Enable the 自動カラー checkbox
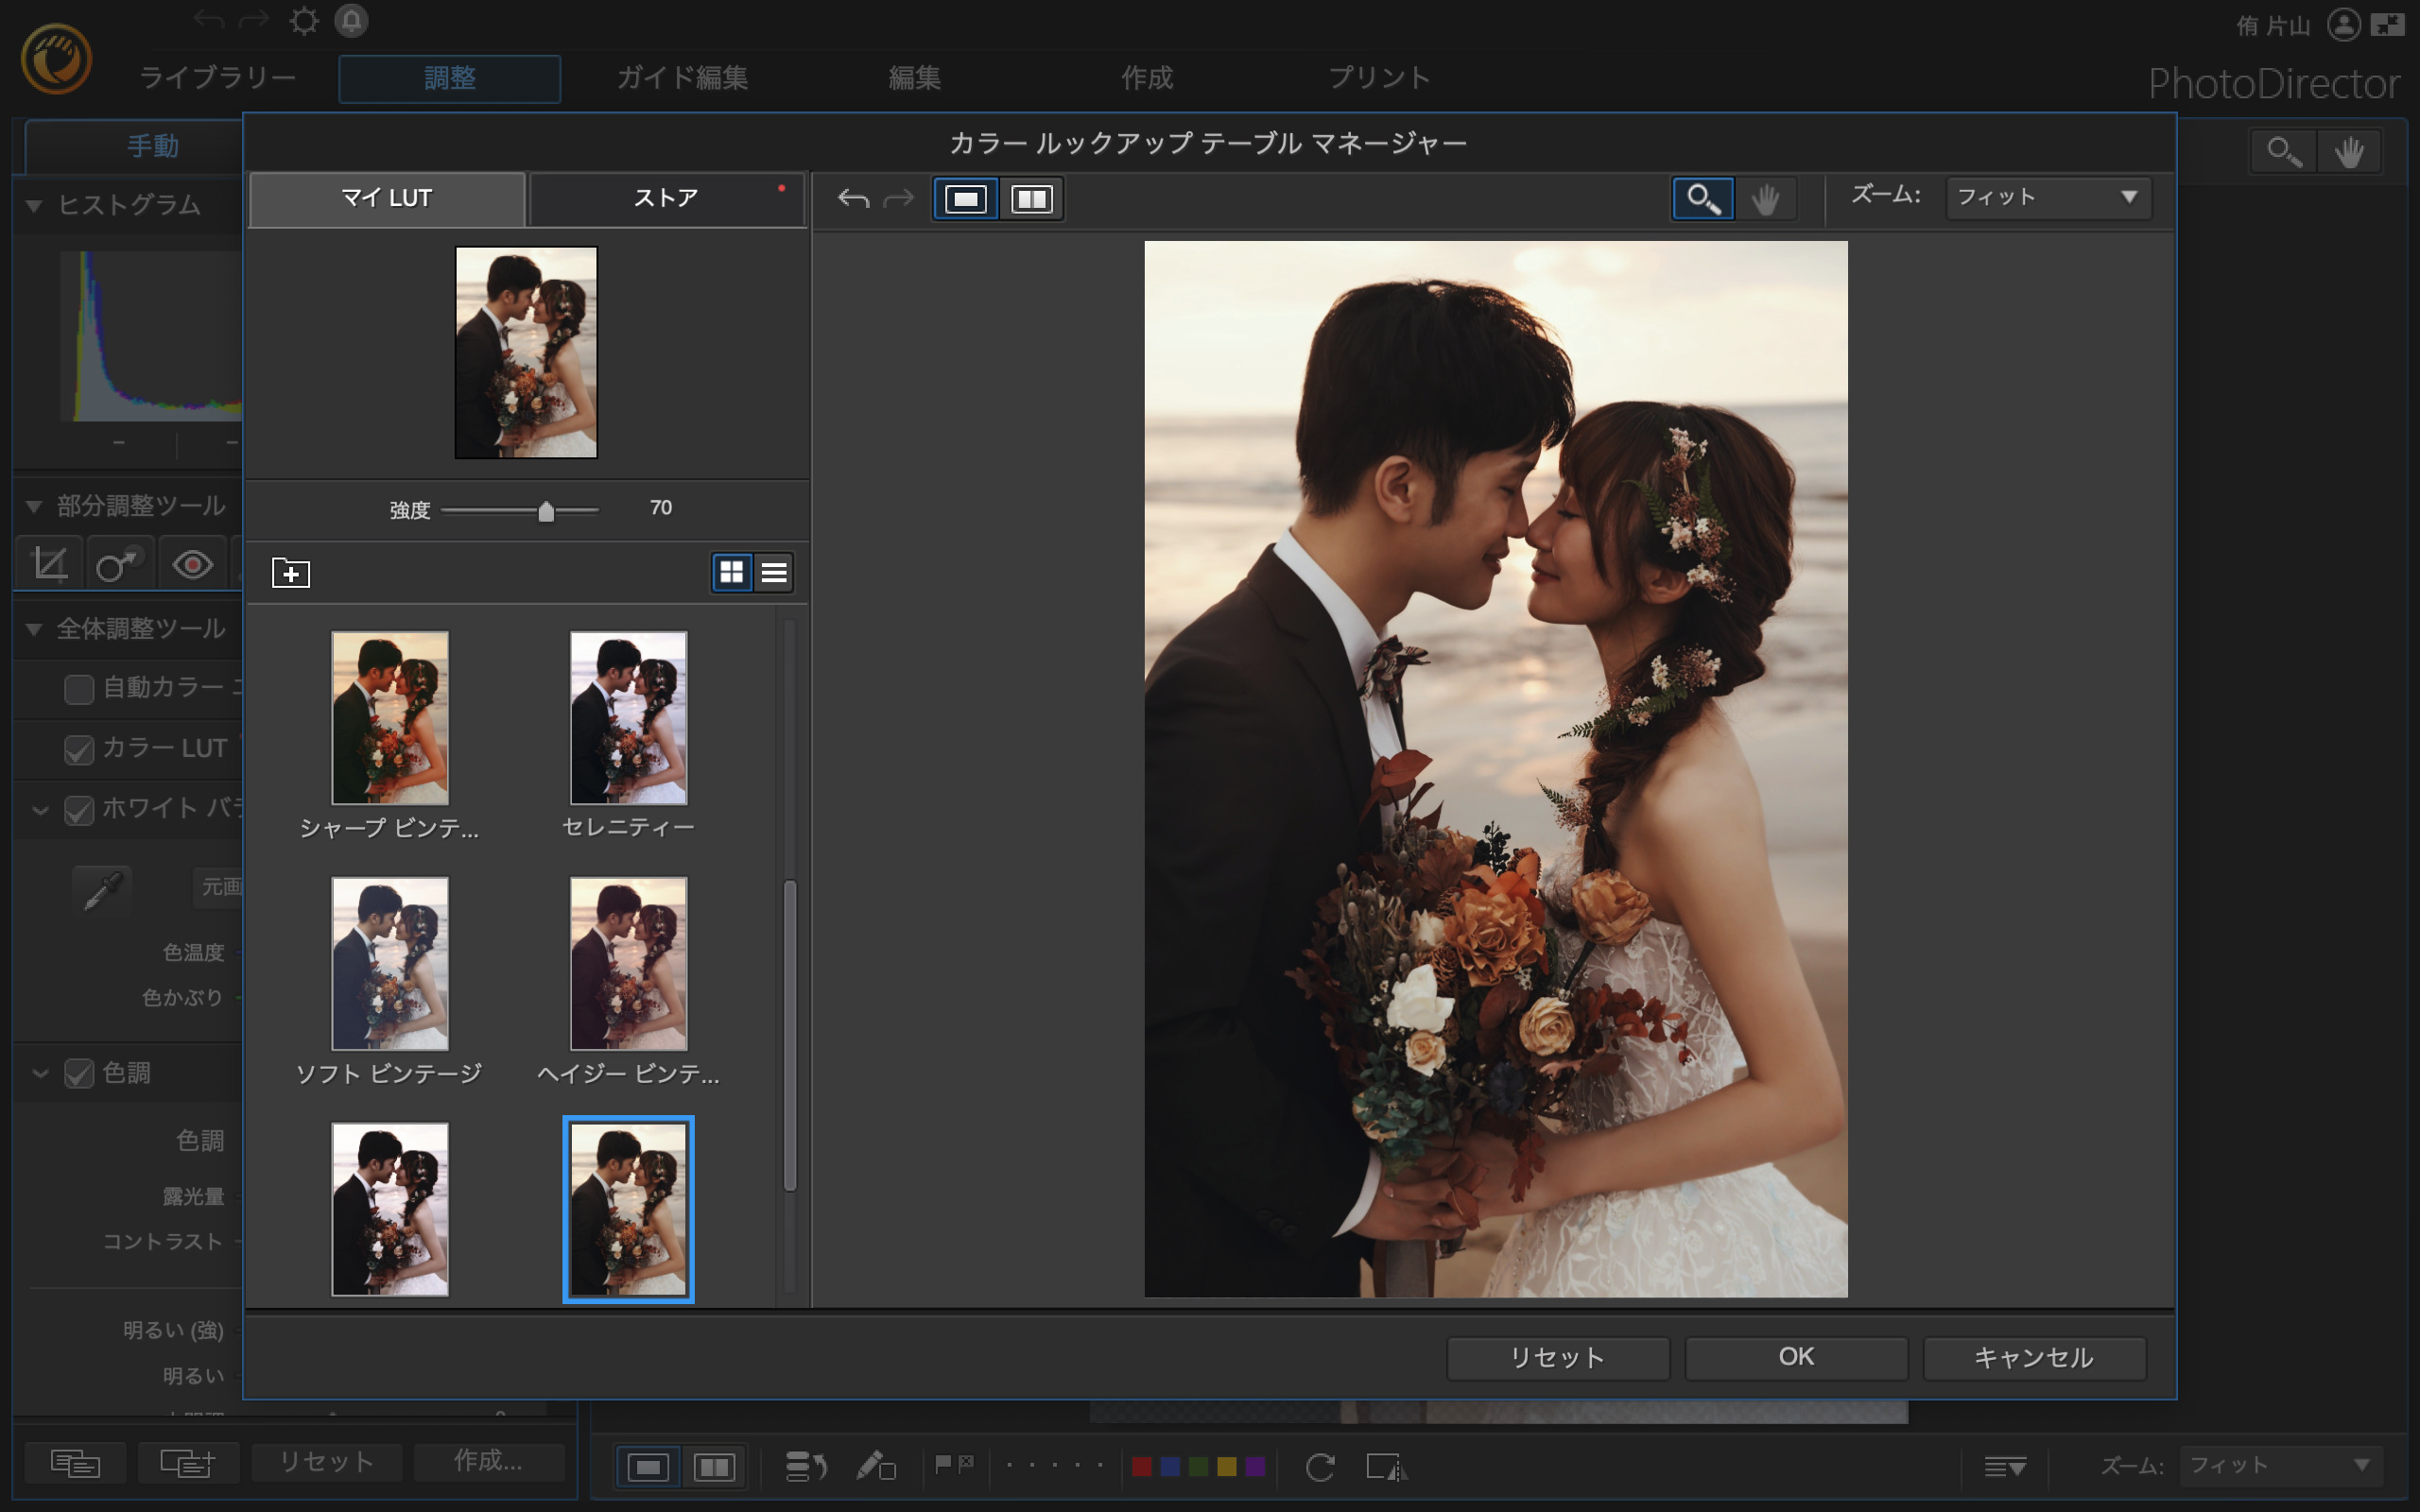Screen dimensions: 2420x1512 point(79,689)
